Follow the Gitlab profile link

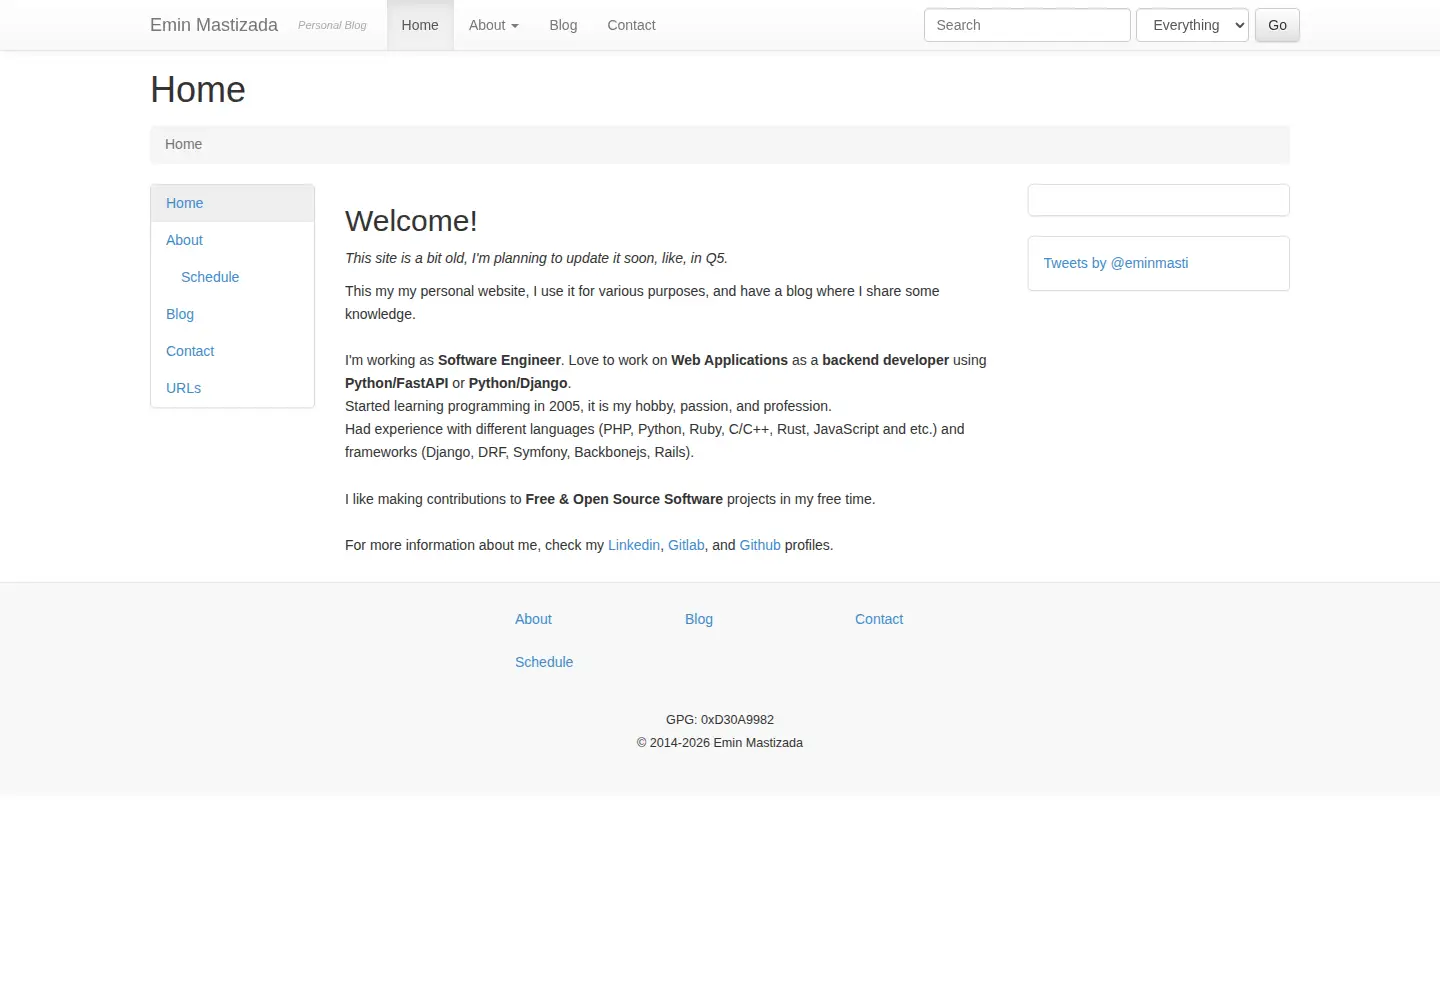[x=686, y=545]
